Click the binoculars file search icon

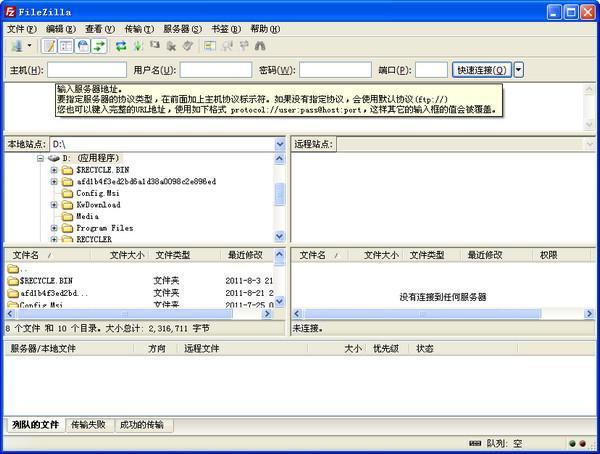[260, 46]
